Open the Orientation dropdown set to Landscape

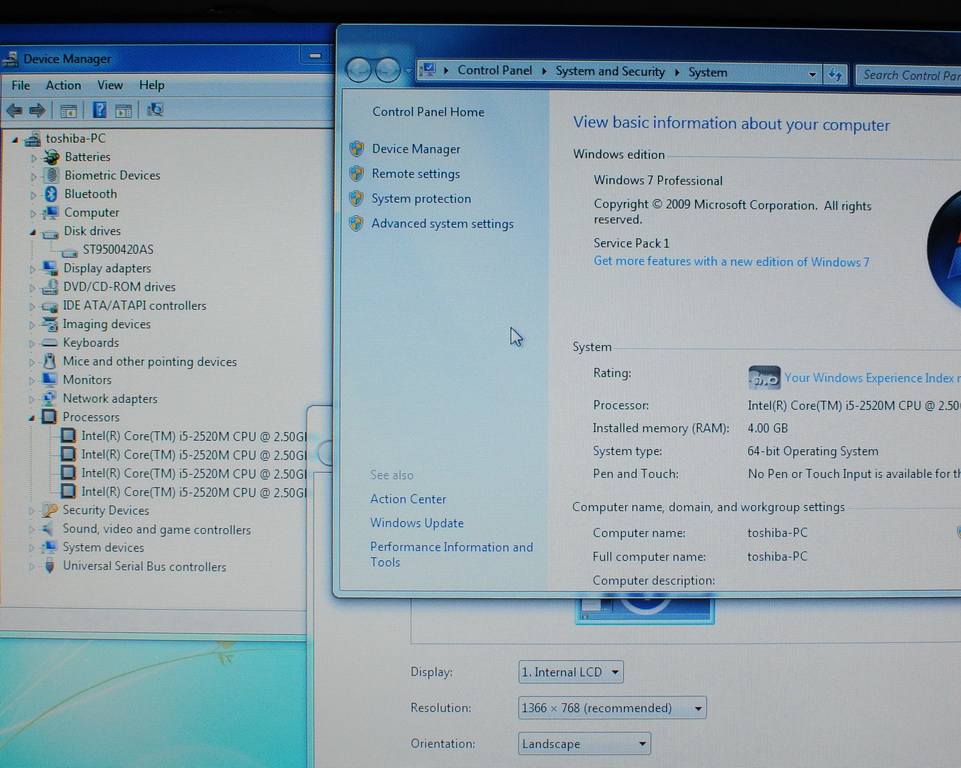[x=584, y=744]
